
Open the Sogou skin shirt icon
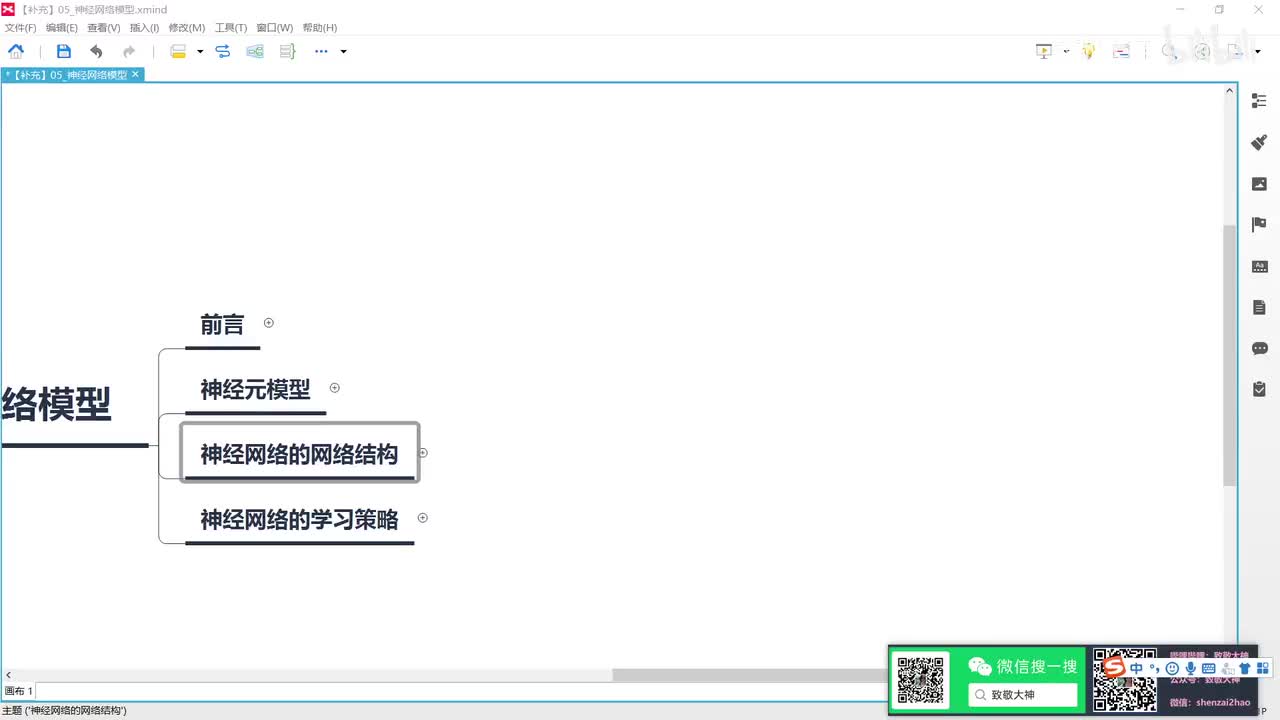pos(1245,668)
